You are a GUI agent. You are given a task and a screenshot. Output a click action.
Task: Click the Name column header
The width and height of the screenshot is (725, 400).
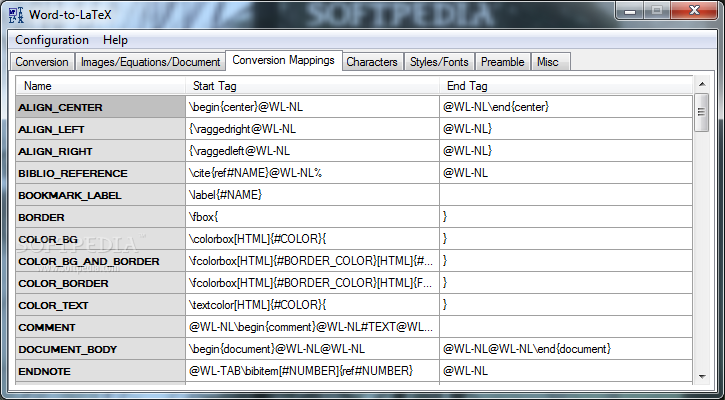[x=101, y=86]
